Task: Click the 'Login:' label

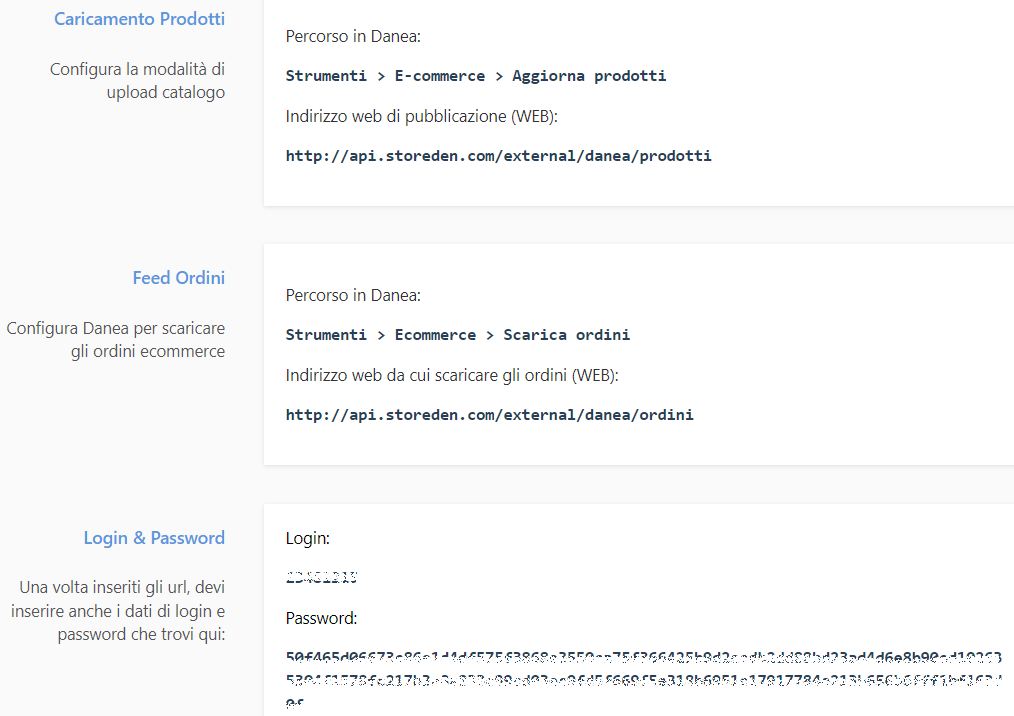Action: tap(307, 538)
